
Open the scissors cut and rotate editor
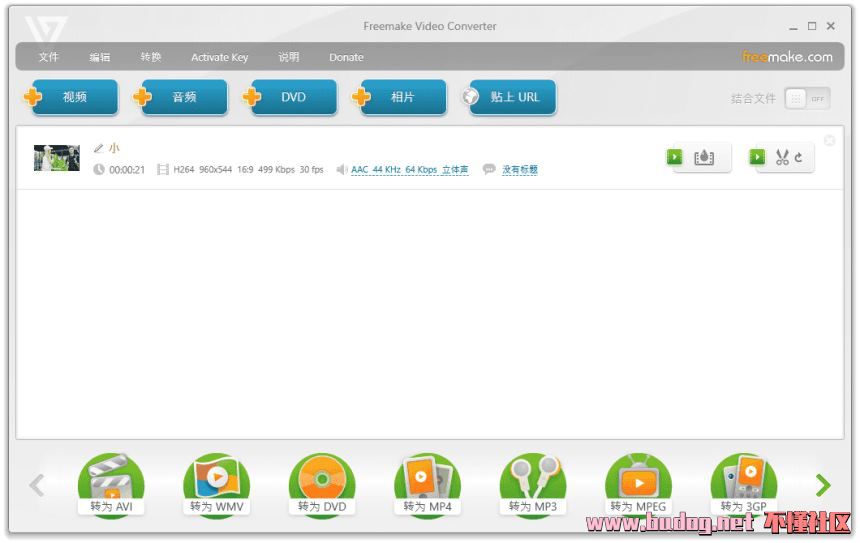782,157
